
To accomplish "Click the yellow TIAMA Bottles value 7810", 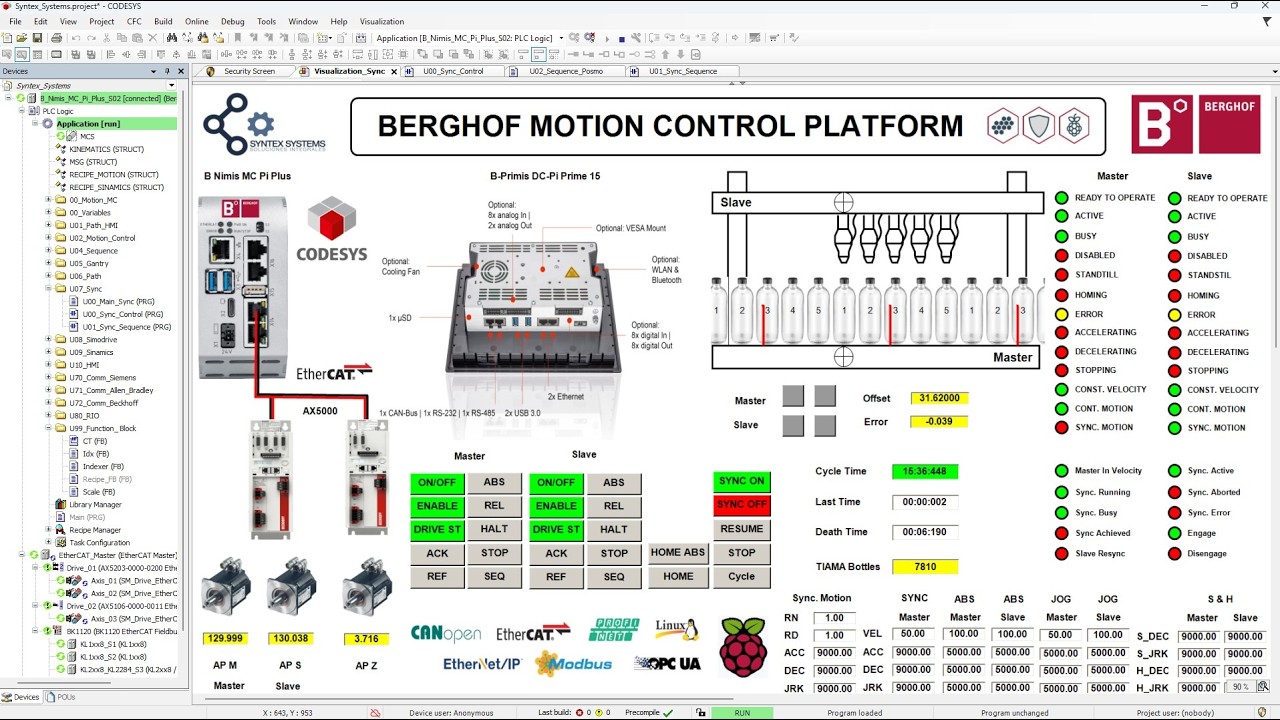I will (925, 567).
